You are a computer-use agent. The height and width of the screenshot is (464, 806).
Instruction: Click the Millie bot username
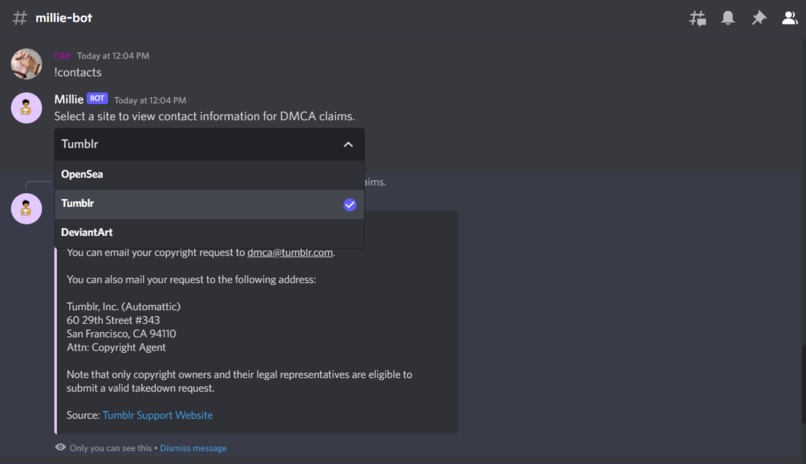[69, 99]
